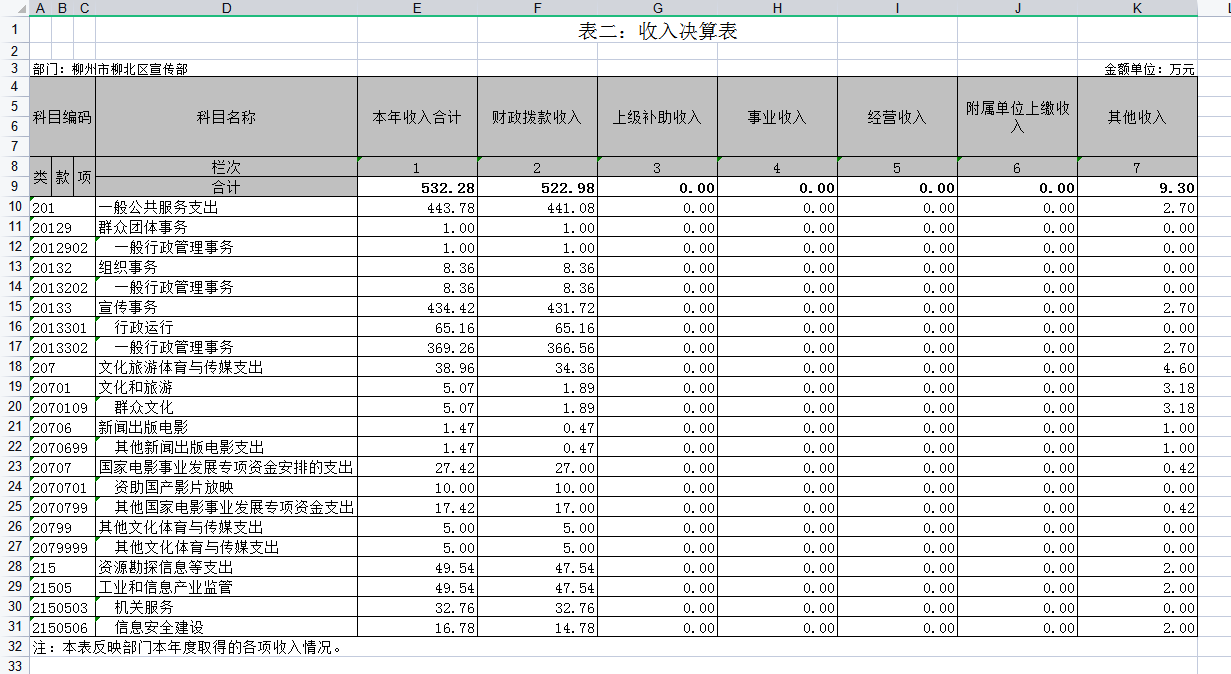The image size is (1231, 674).
Task: Select subject code cell 2150506
Action: (63, 627)
